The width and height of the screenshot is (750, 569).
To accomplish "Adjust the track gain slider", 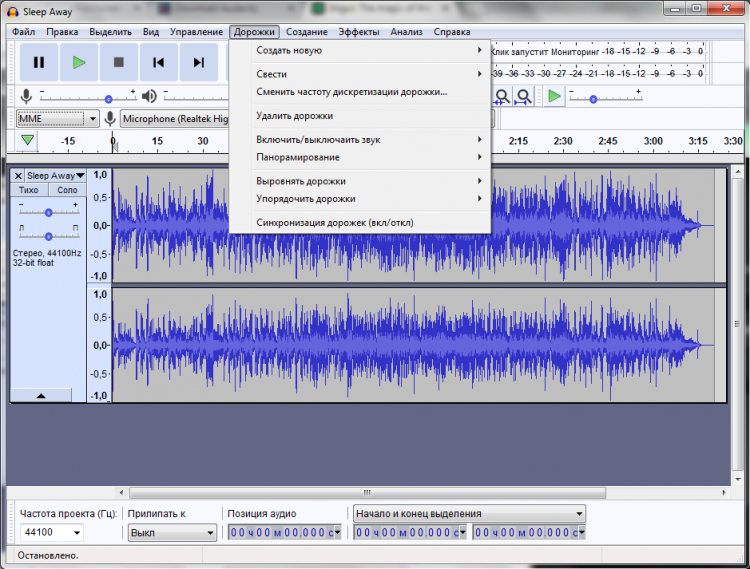I will click(48, 212).
